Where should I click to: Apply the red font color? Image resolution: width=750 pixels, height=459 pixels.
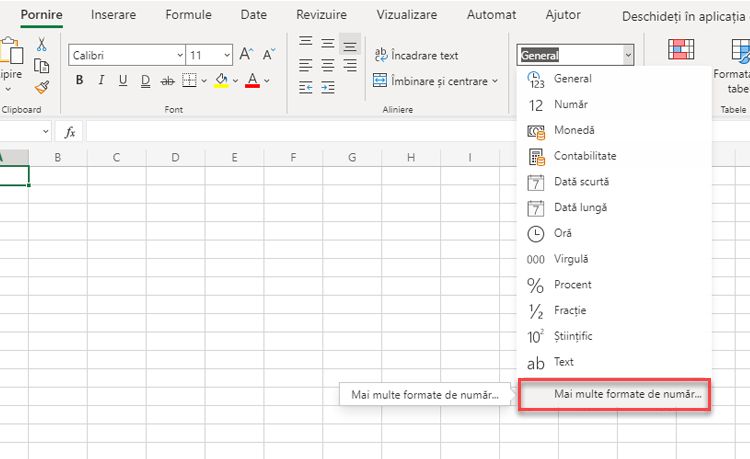click(x=252, y=80)
